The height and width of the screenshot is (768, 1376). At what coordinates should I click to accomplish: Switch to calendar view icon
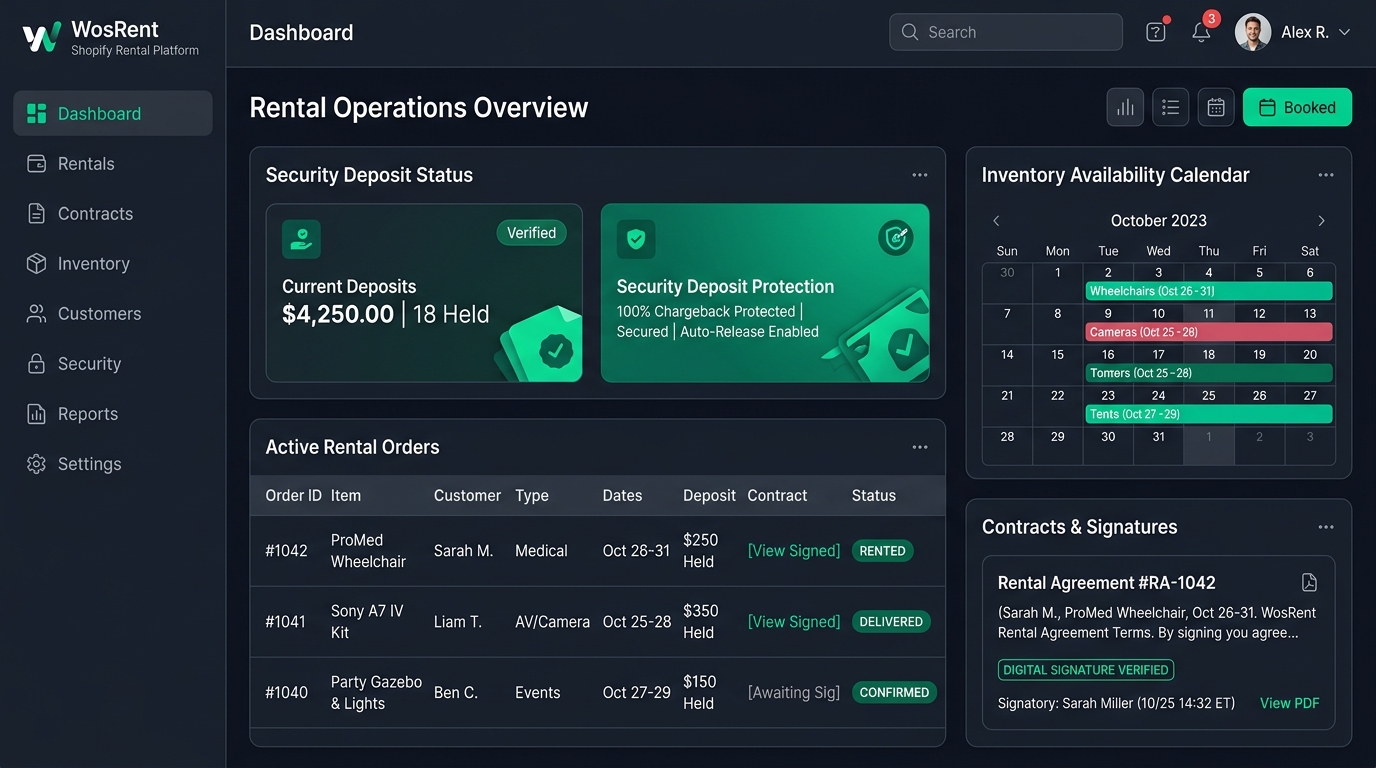(1216, 107)
